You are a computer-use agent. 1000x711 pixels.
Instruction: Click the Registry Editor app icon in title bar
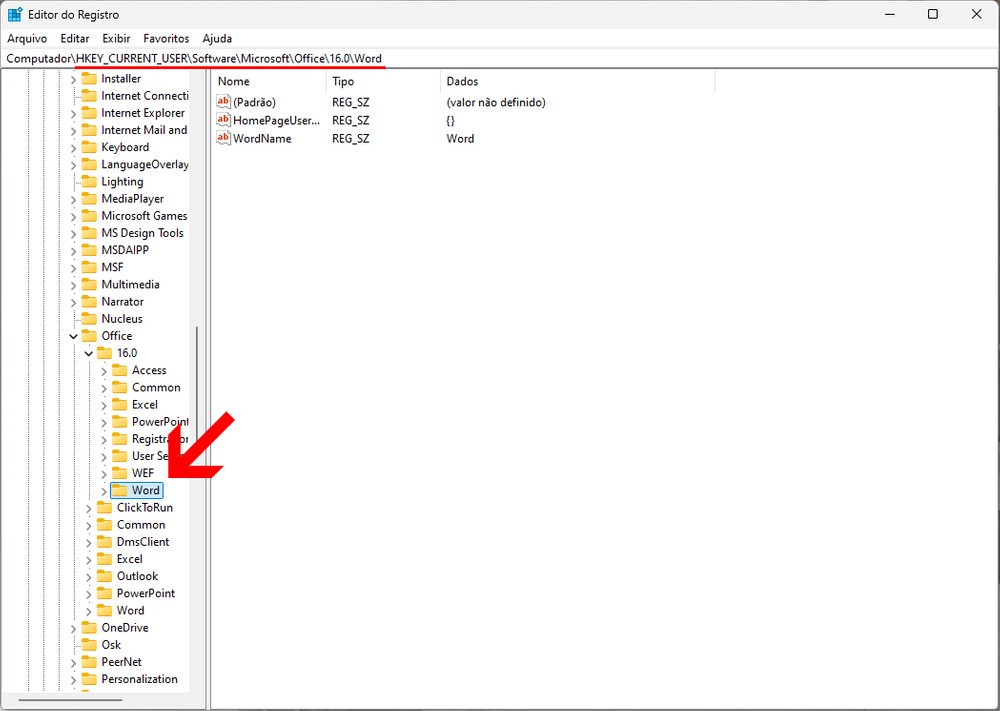[x=15, y=14]
